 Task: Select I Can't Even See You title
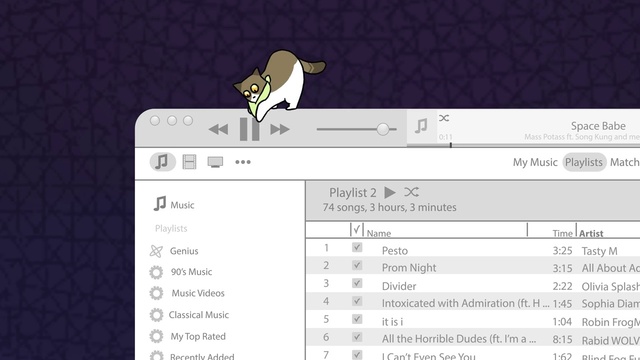coord(429,356)
